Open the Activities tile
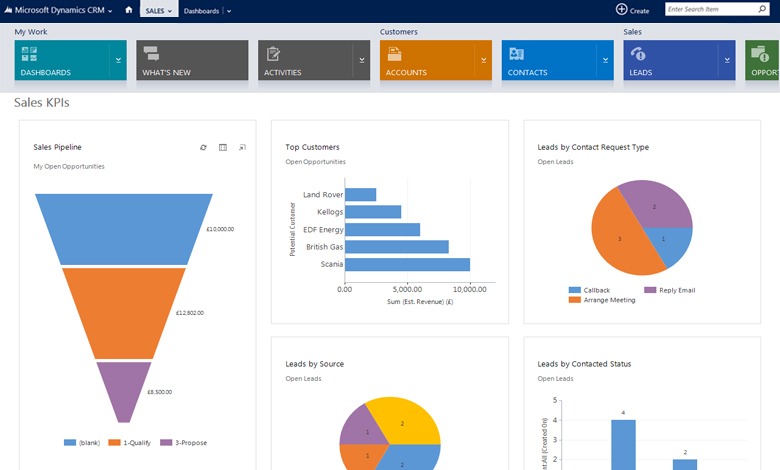This screenshot has height=470, width=780. point(305,60)
